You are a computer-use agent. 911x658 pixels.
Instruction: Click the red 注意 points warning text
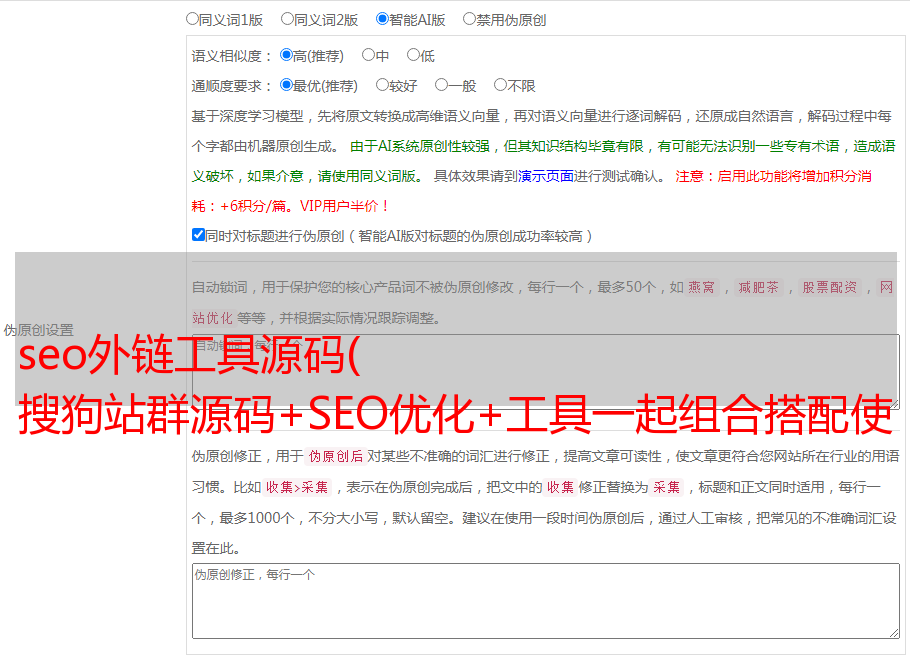point(532,191)
